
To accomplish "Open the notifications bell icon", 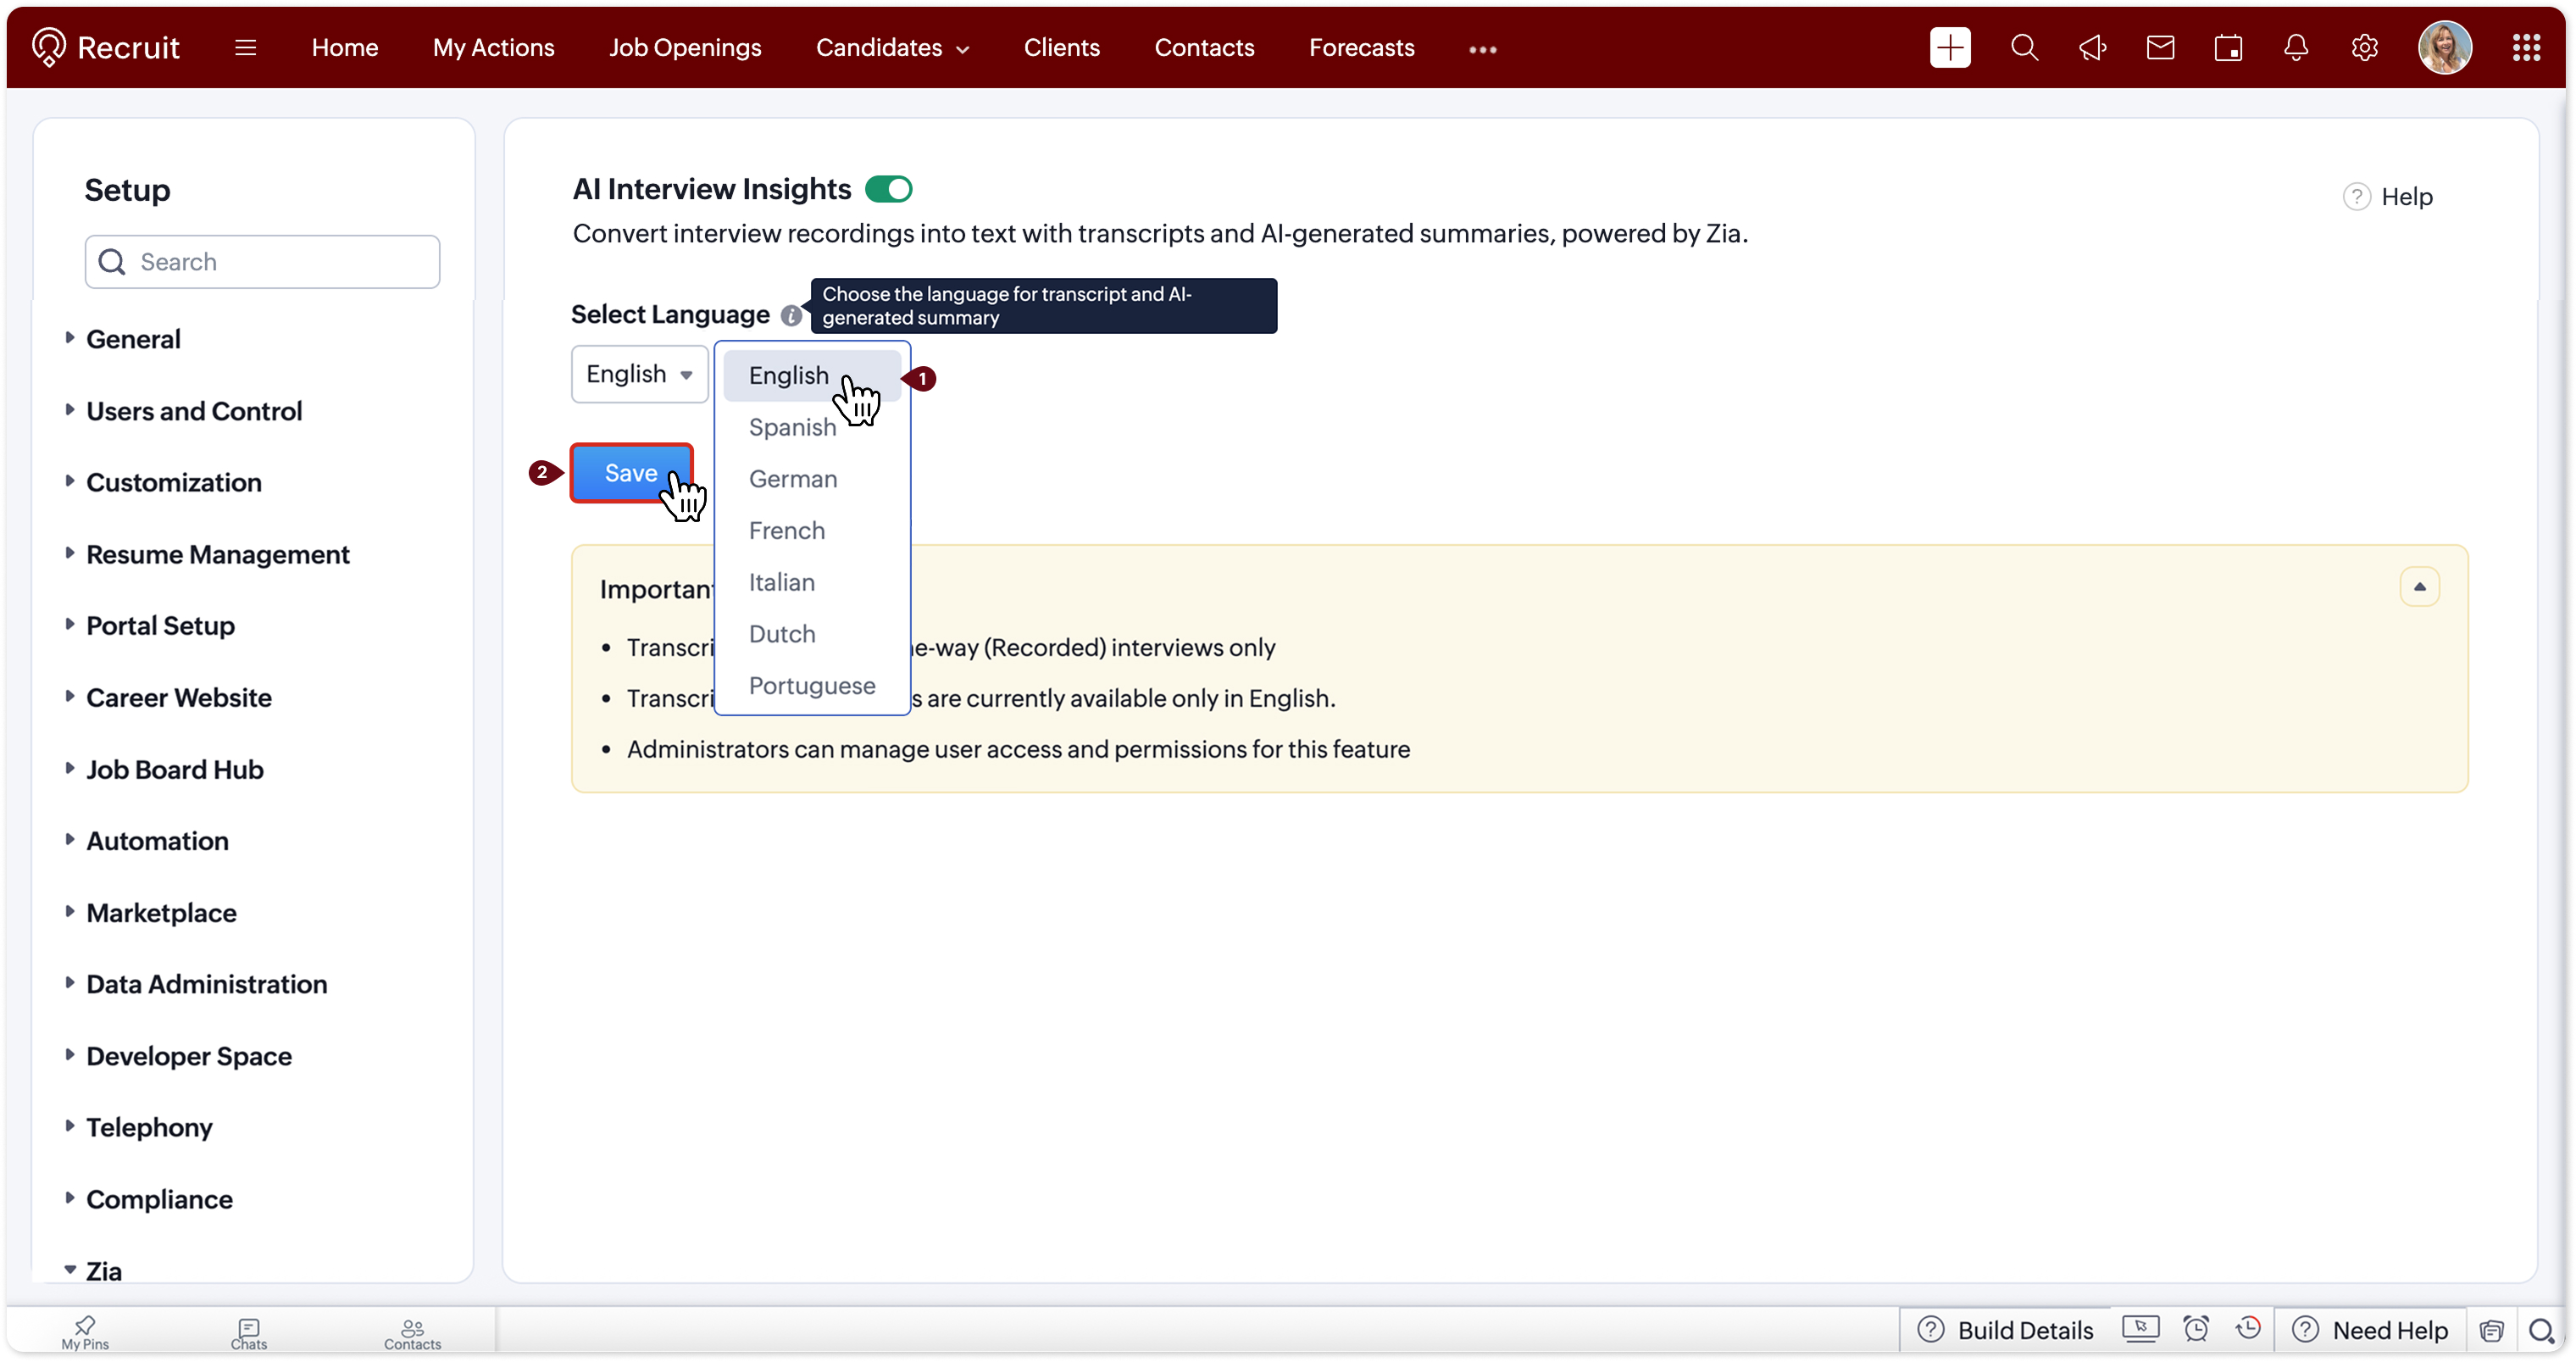I will (2296, 47).
